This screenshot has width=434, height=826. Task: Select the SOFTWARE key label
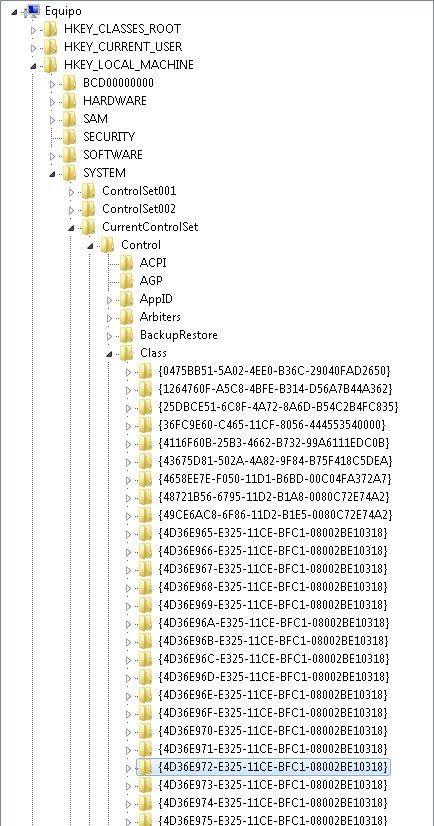(x=113, y=155)
